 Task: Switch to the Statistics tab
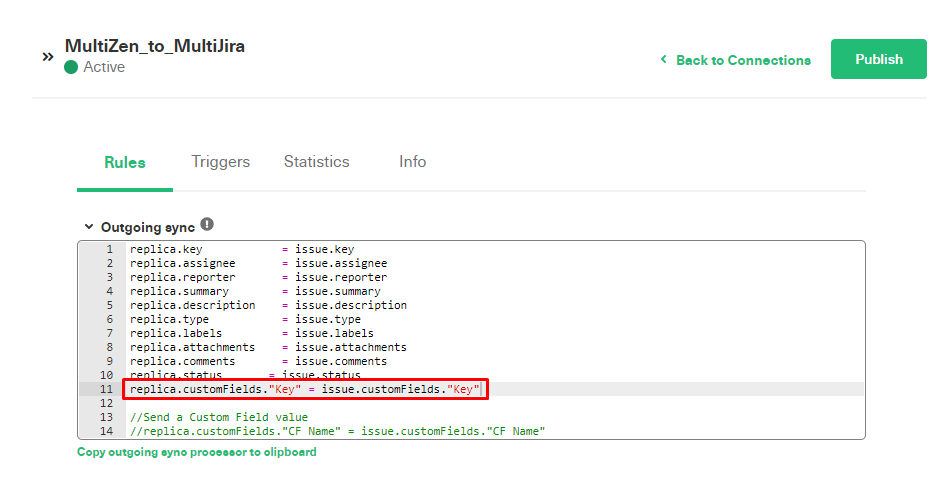coord(316,162)
